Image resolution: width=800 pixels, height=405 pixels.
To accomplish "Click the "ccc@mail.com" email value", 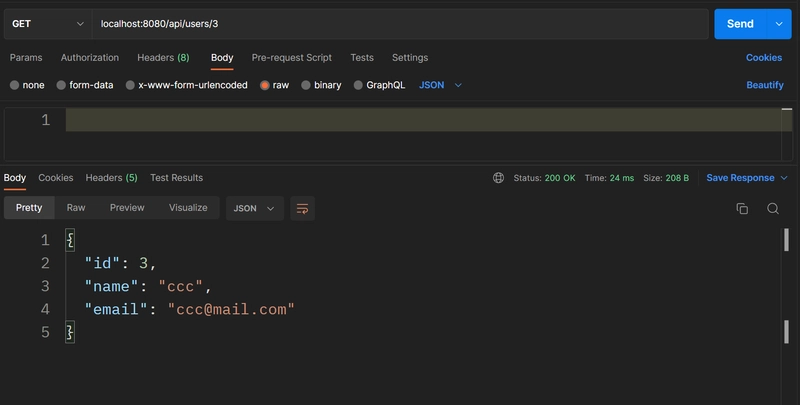I will 231,309.
